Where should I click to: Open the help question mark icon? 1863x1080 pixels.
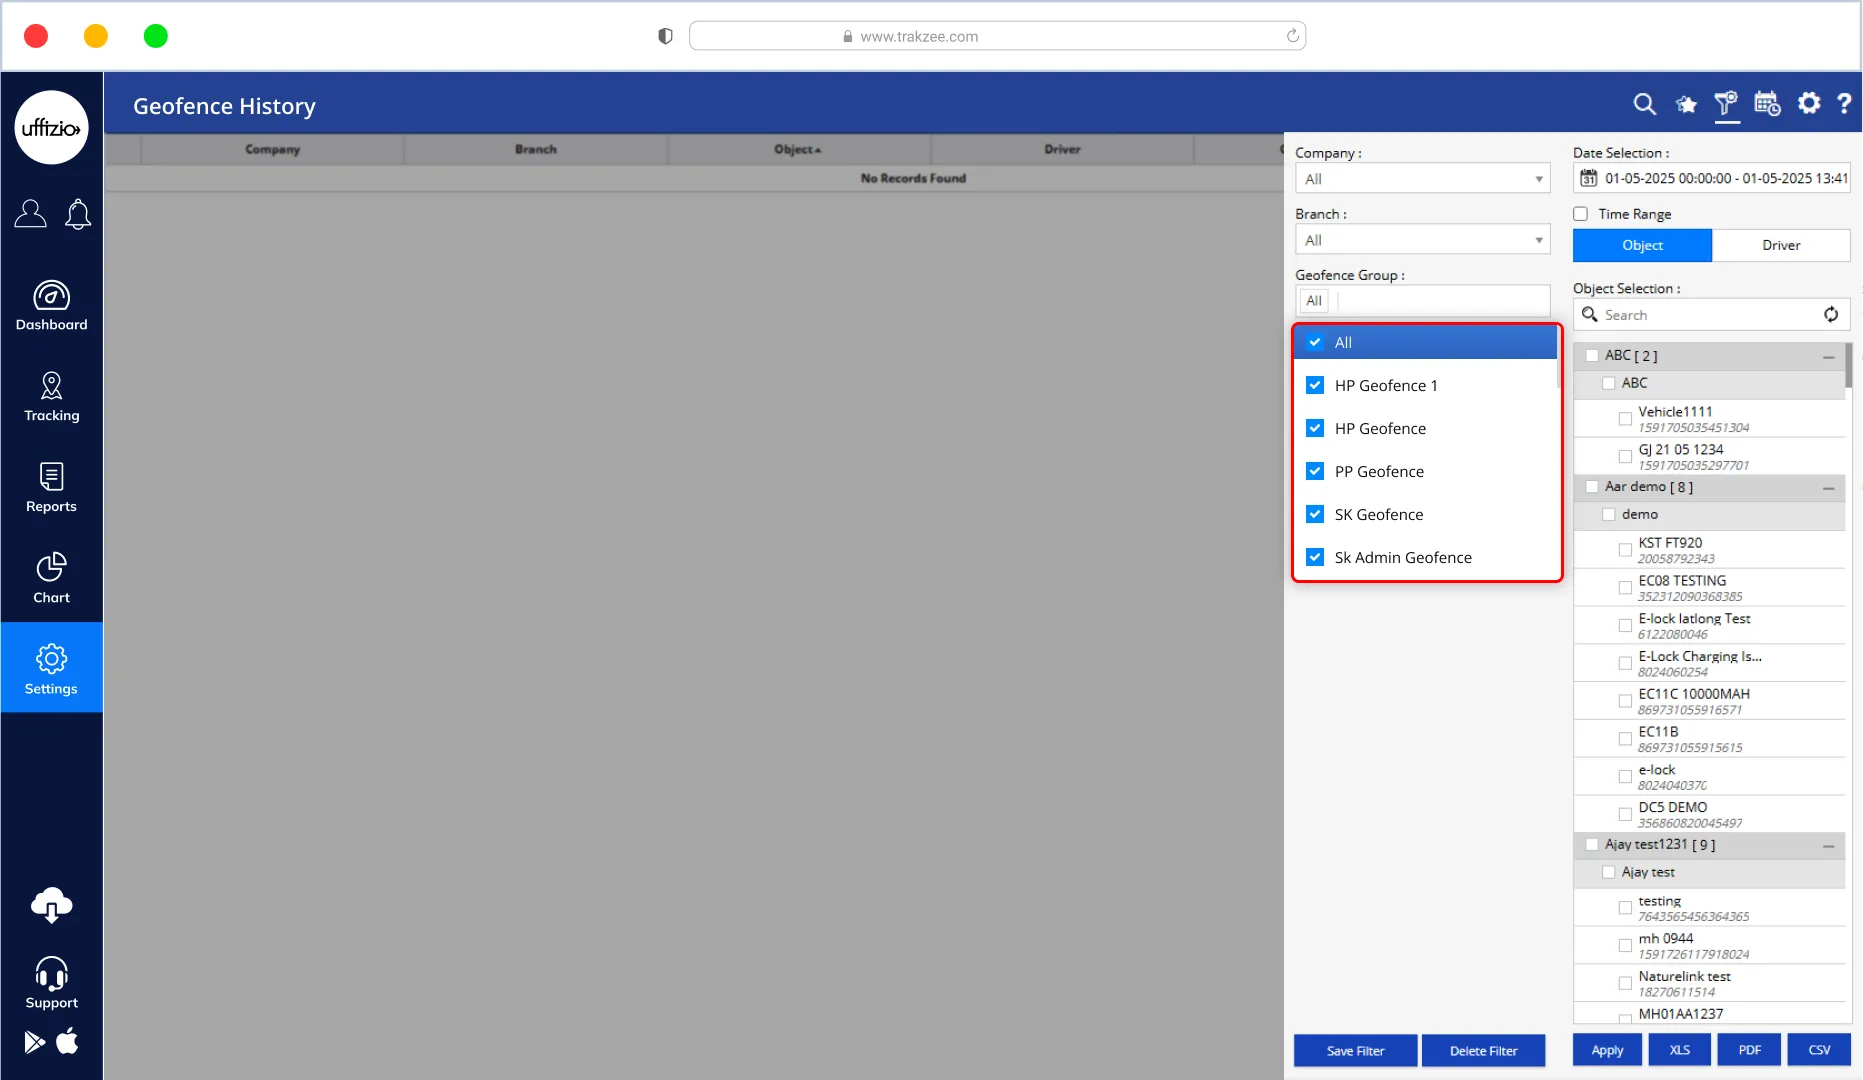point(1844,104)
